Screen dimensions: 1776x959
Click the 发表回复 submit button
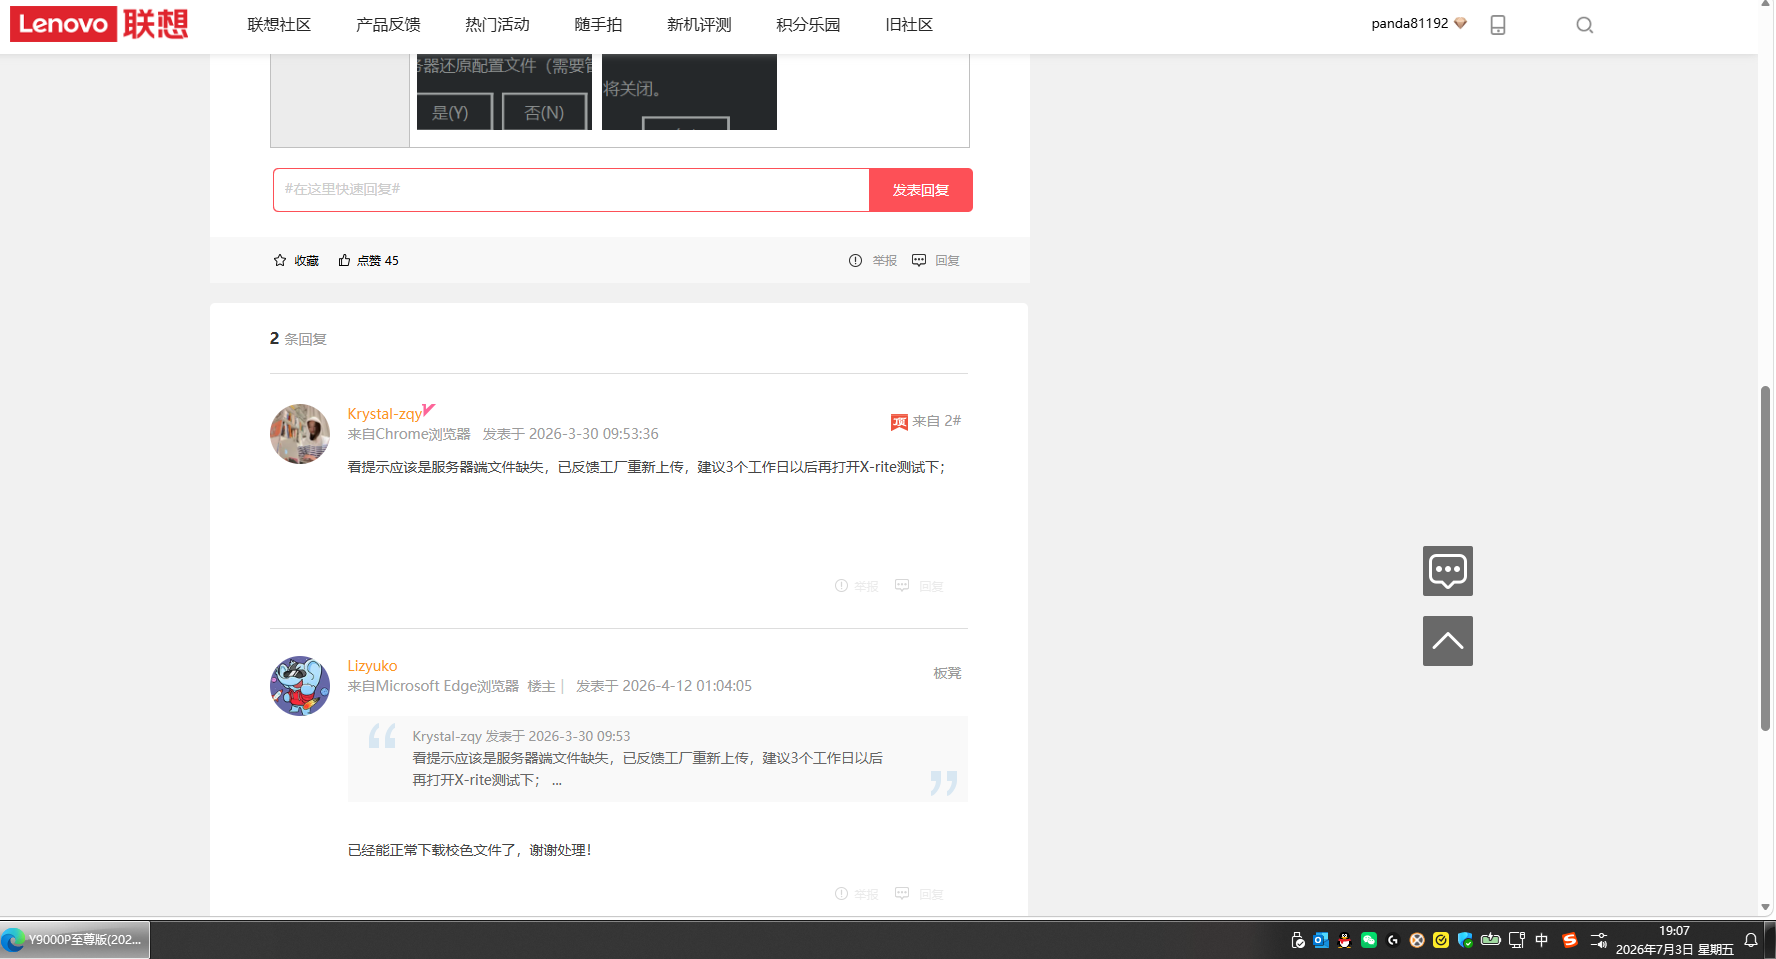[921, 190]
